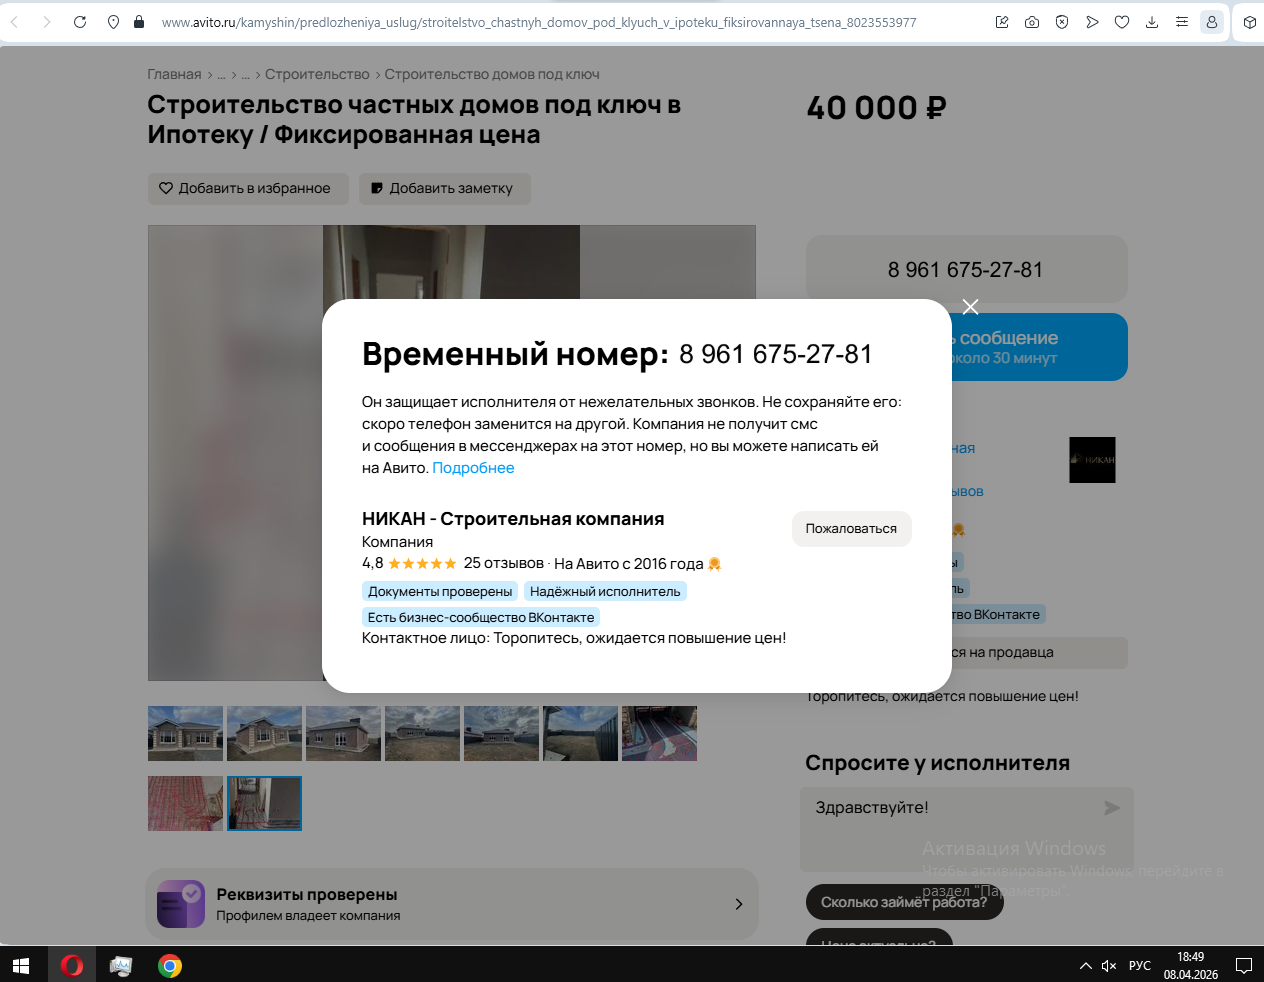Image resolution: width=1264 pixels, height=982 pixels.
Task: Close the temporary number popup
Action: 970,306
